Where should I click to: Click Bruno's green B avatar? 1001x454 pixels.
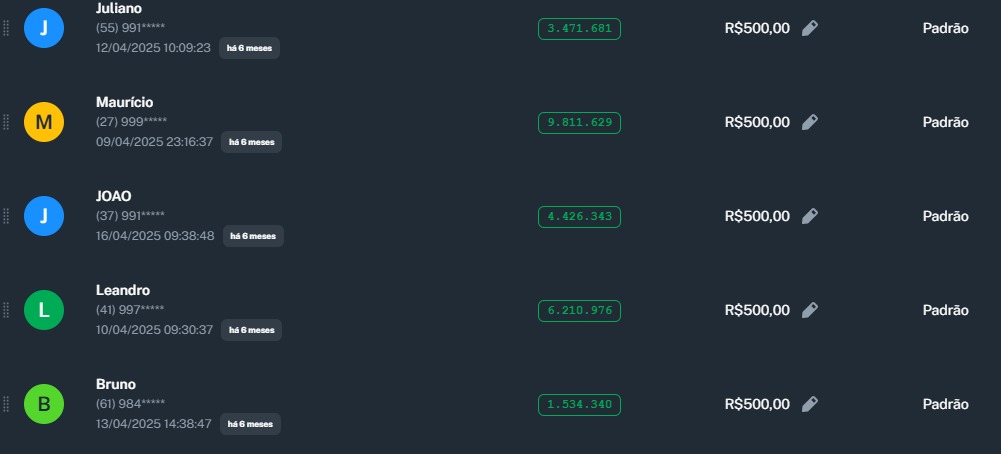tap(44, 405)
